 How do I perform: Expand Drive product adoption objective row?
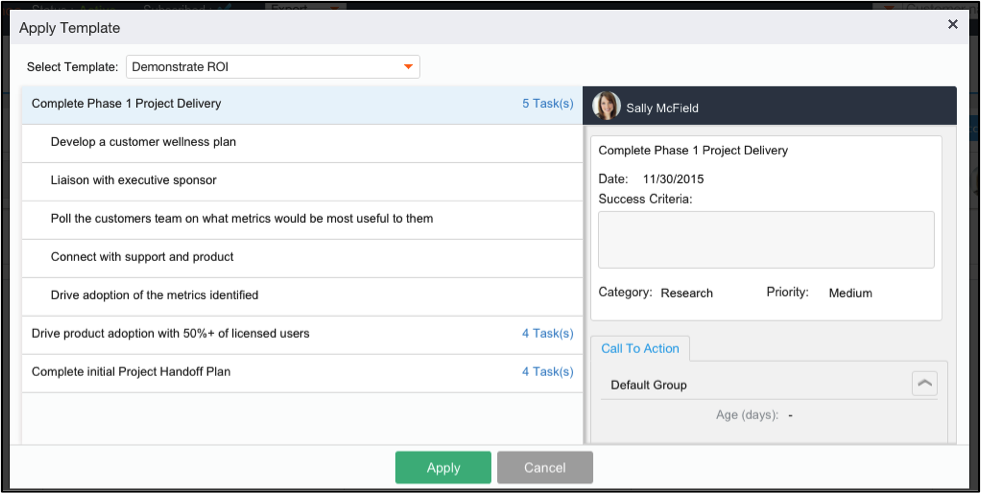click(170, 333)
